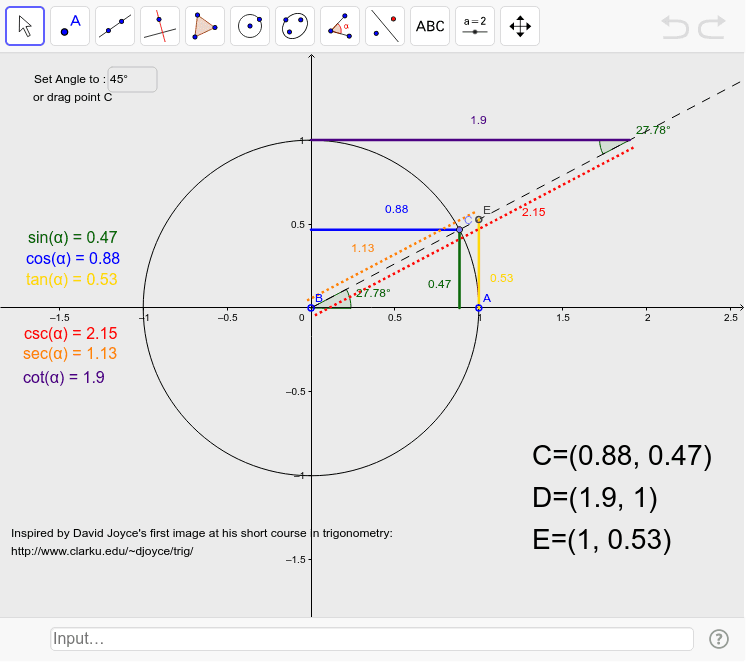Viewport: 746px width, 662px height.
Task: Click point C on the circle
Action: coord(460,229)
